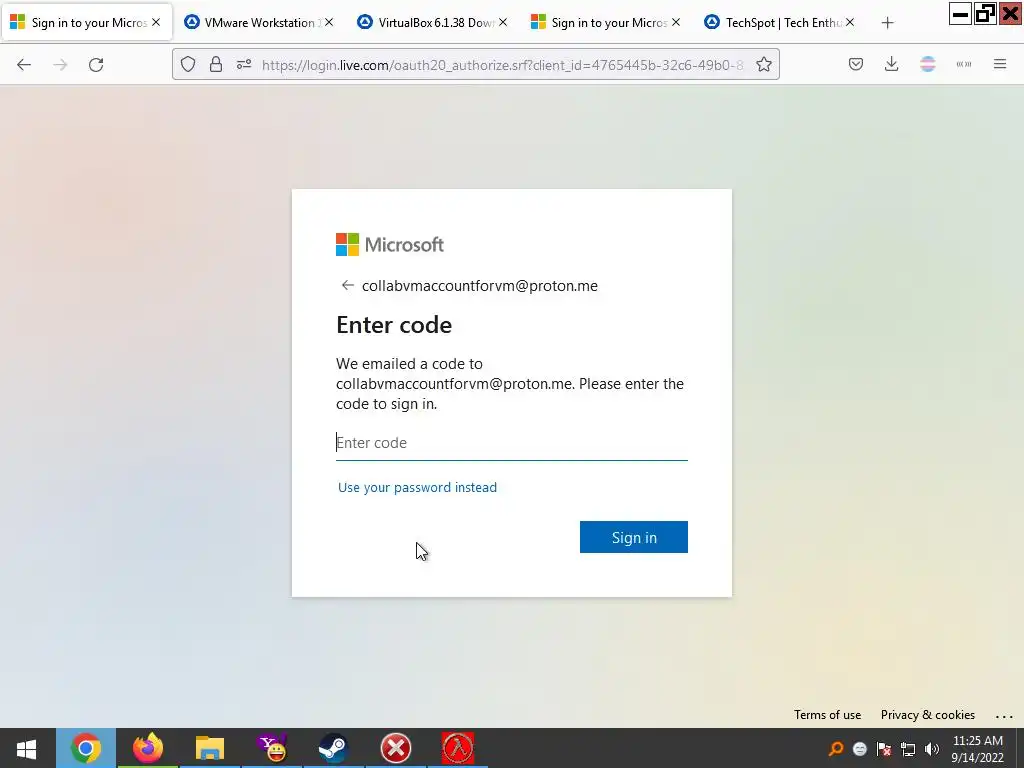This screenshot has width=1024, height=768.
Task: Open Yahoo Messenger taskbar icon
Action: (x=272, y=748)
